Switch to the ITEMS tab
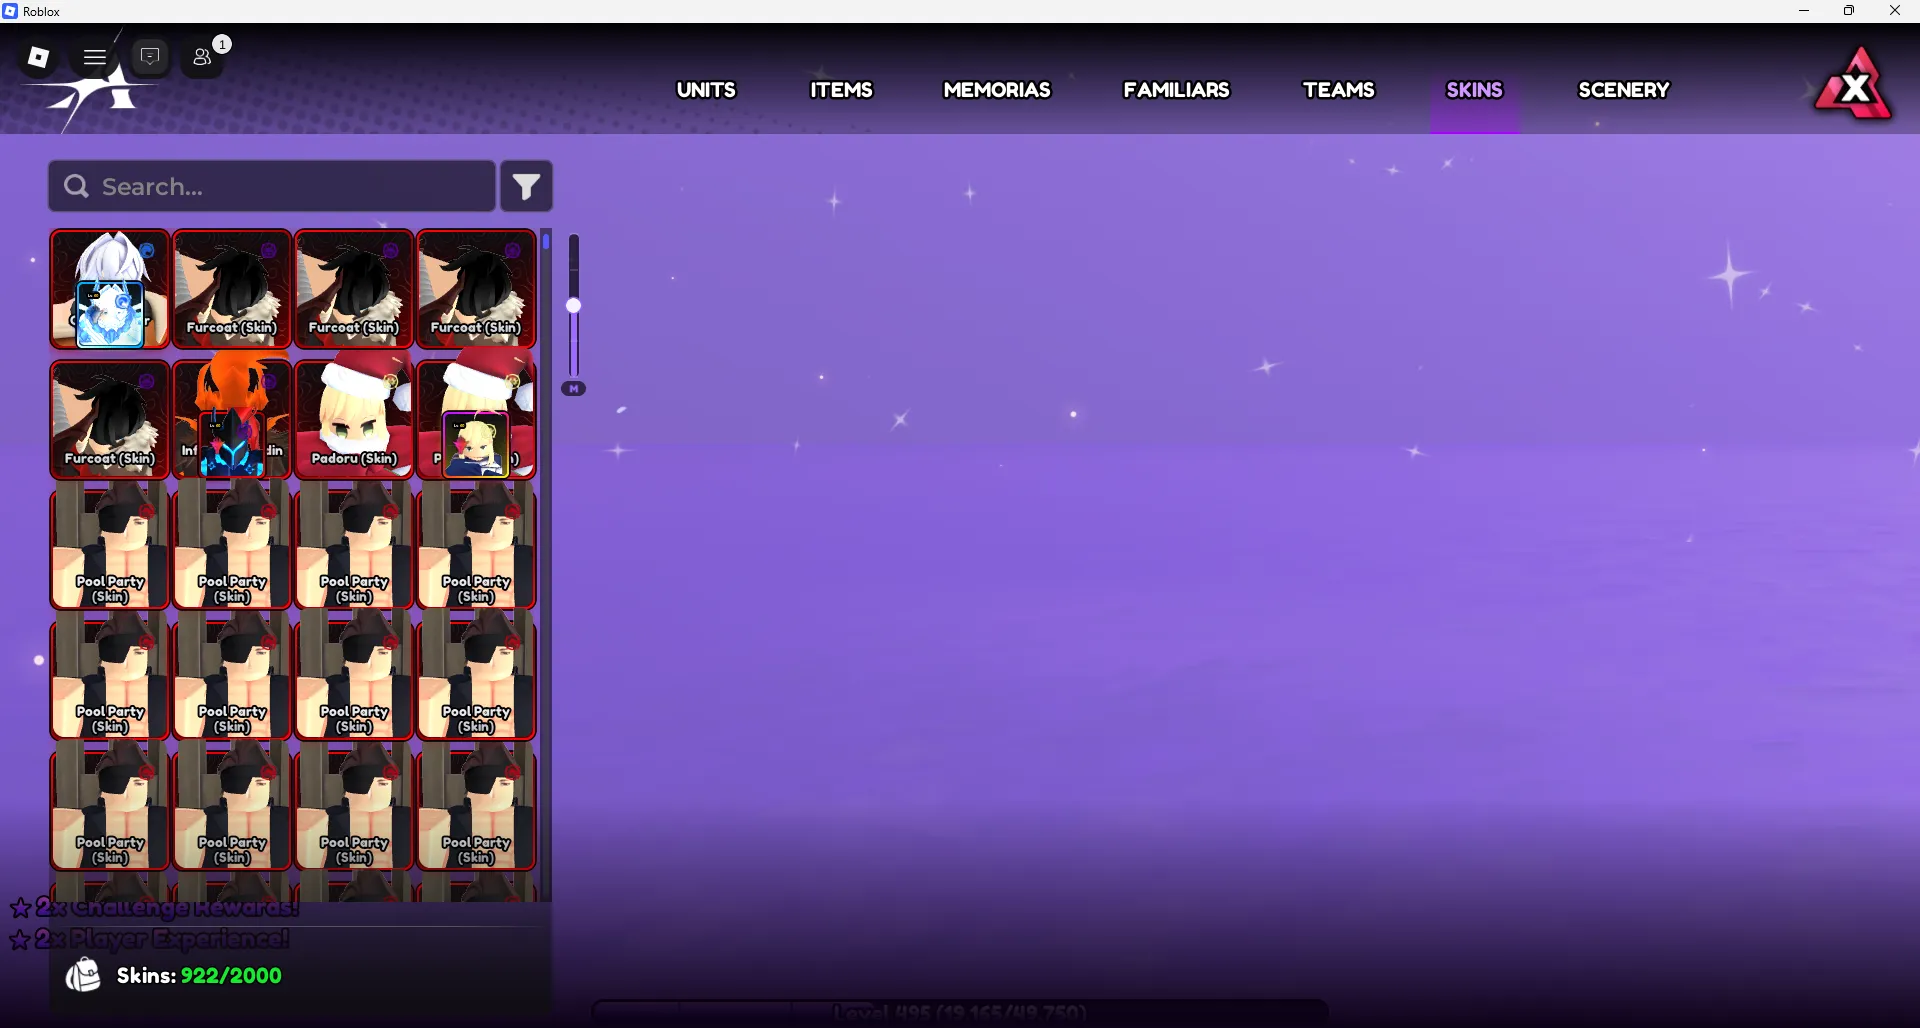This screenshot has width=1920, height=1028. pyautogui.click(x=841, y=90)
